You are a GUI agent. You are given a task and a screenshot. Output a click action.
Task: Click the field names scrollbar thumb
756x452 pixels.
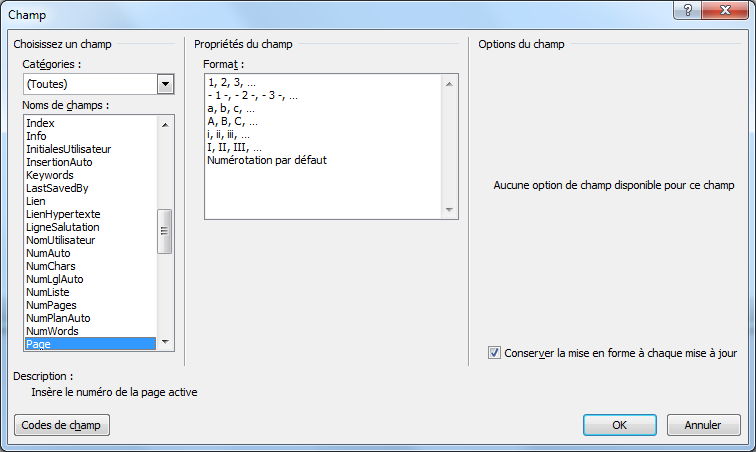tap(164, 231)
